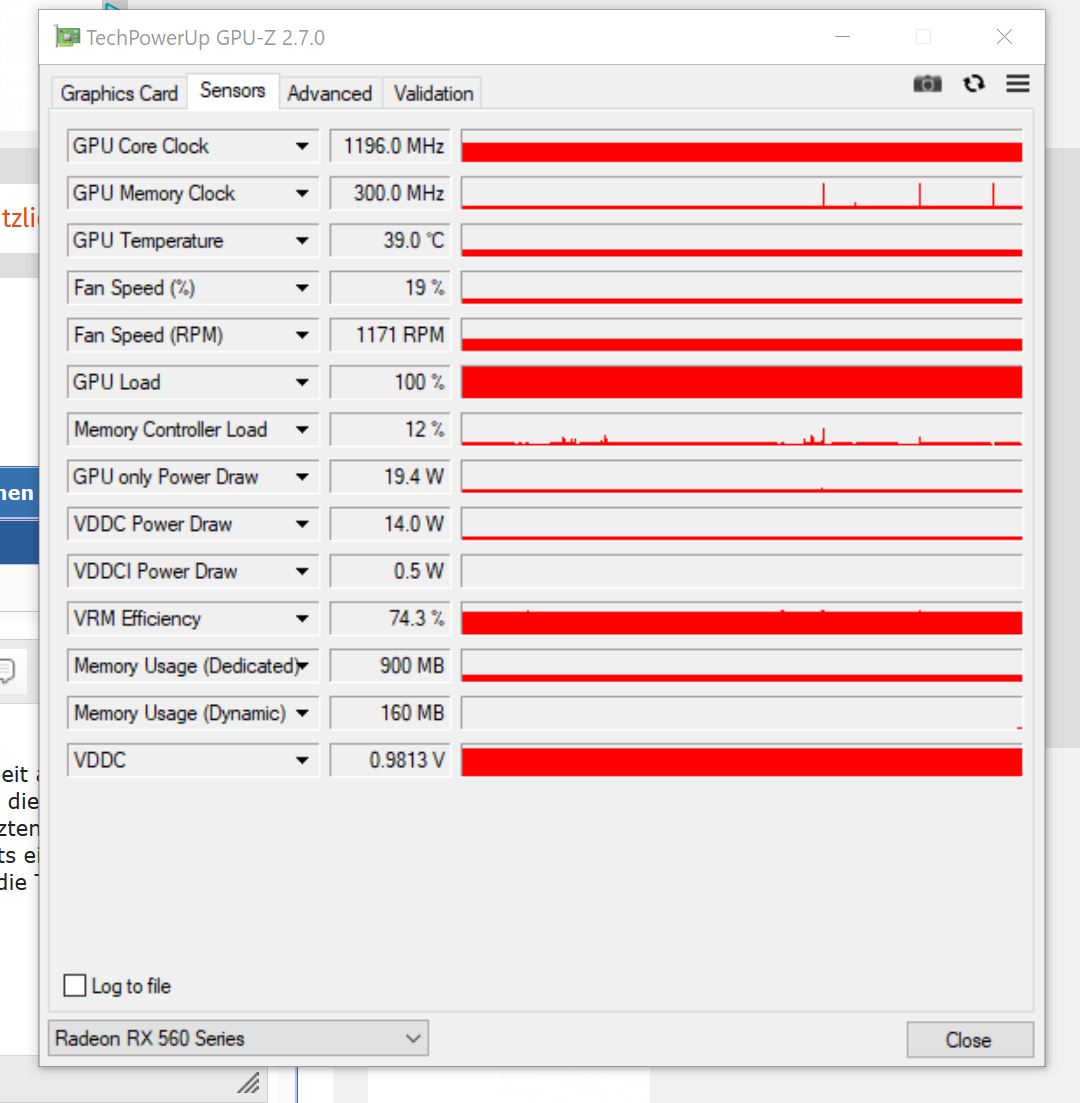The width and height of the screenshot is (1080, 1103).
Task: Click the VDDC voltage history graph
Action: 742,760
